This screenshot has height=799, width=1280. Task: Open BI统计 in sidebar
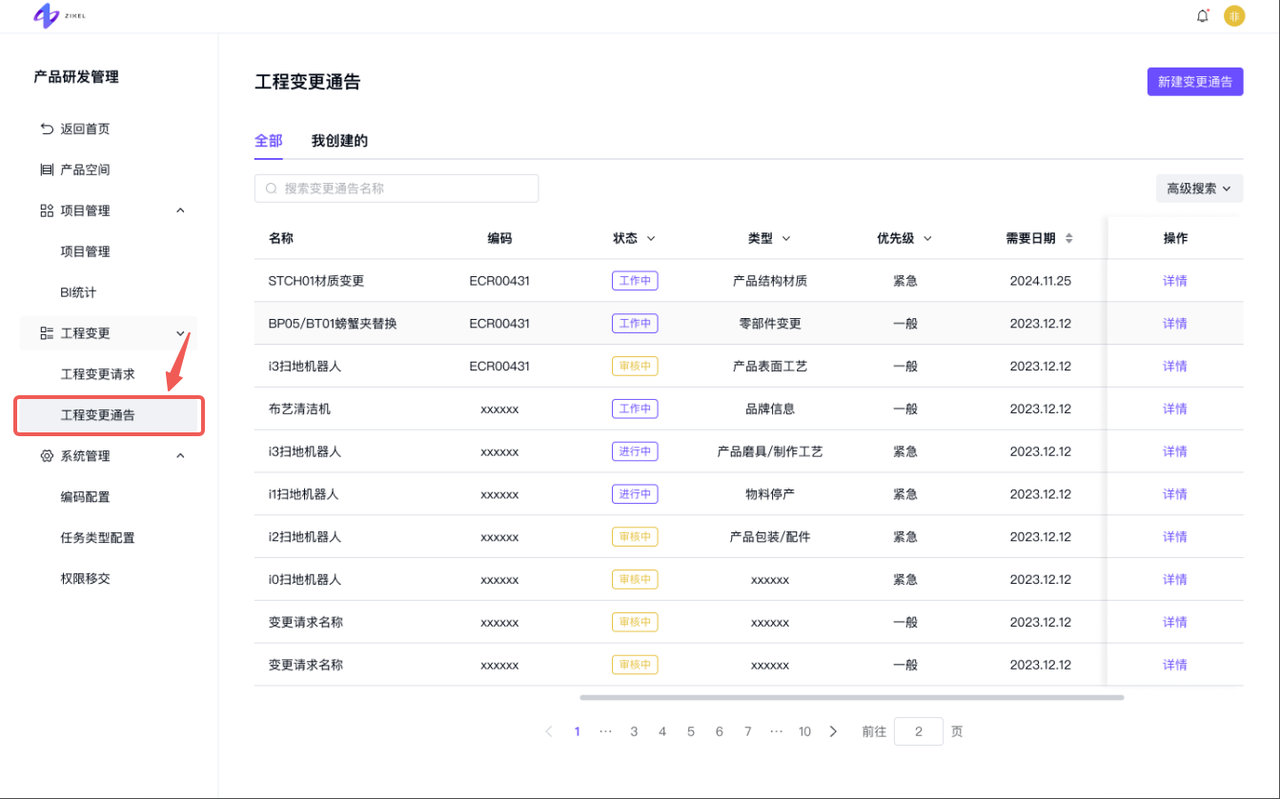tap(78, 293)
